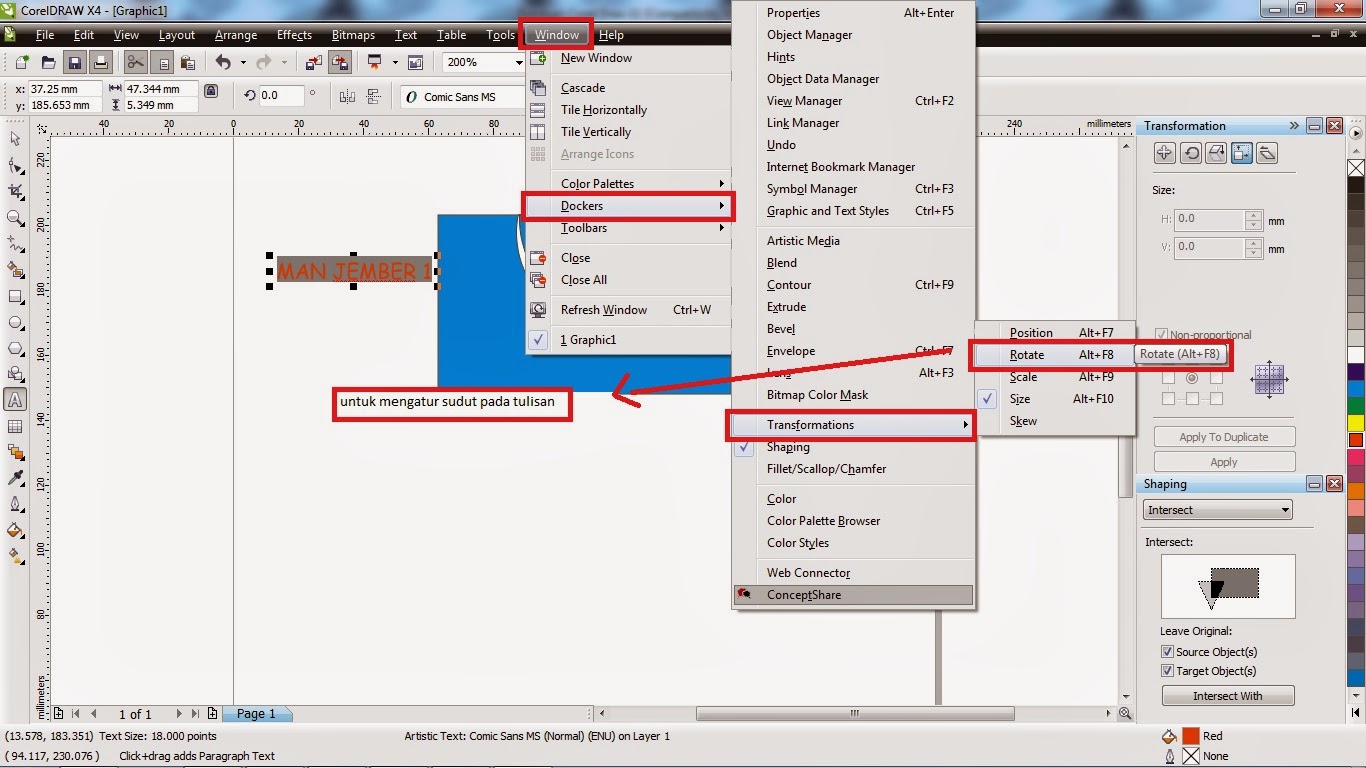Pick the yellow swatch in color palette
This screenshot has width=1366, height=768.
click(1356, 423)
